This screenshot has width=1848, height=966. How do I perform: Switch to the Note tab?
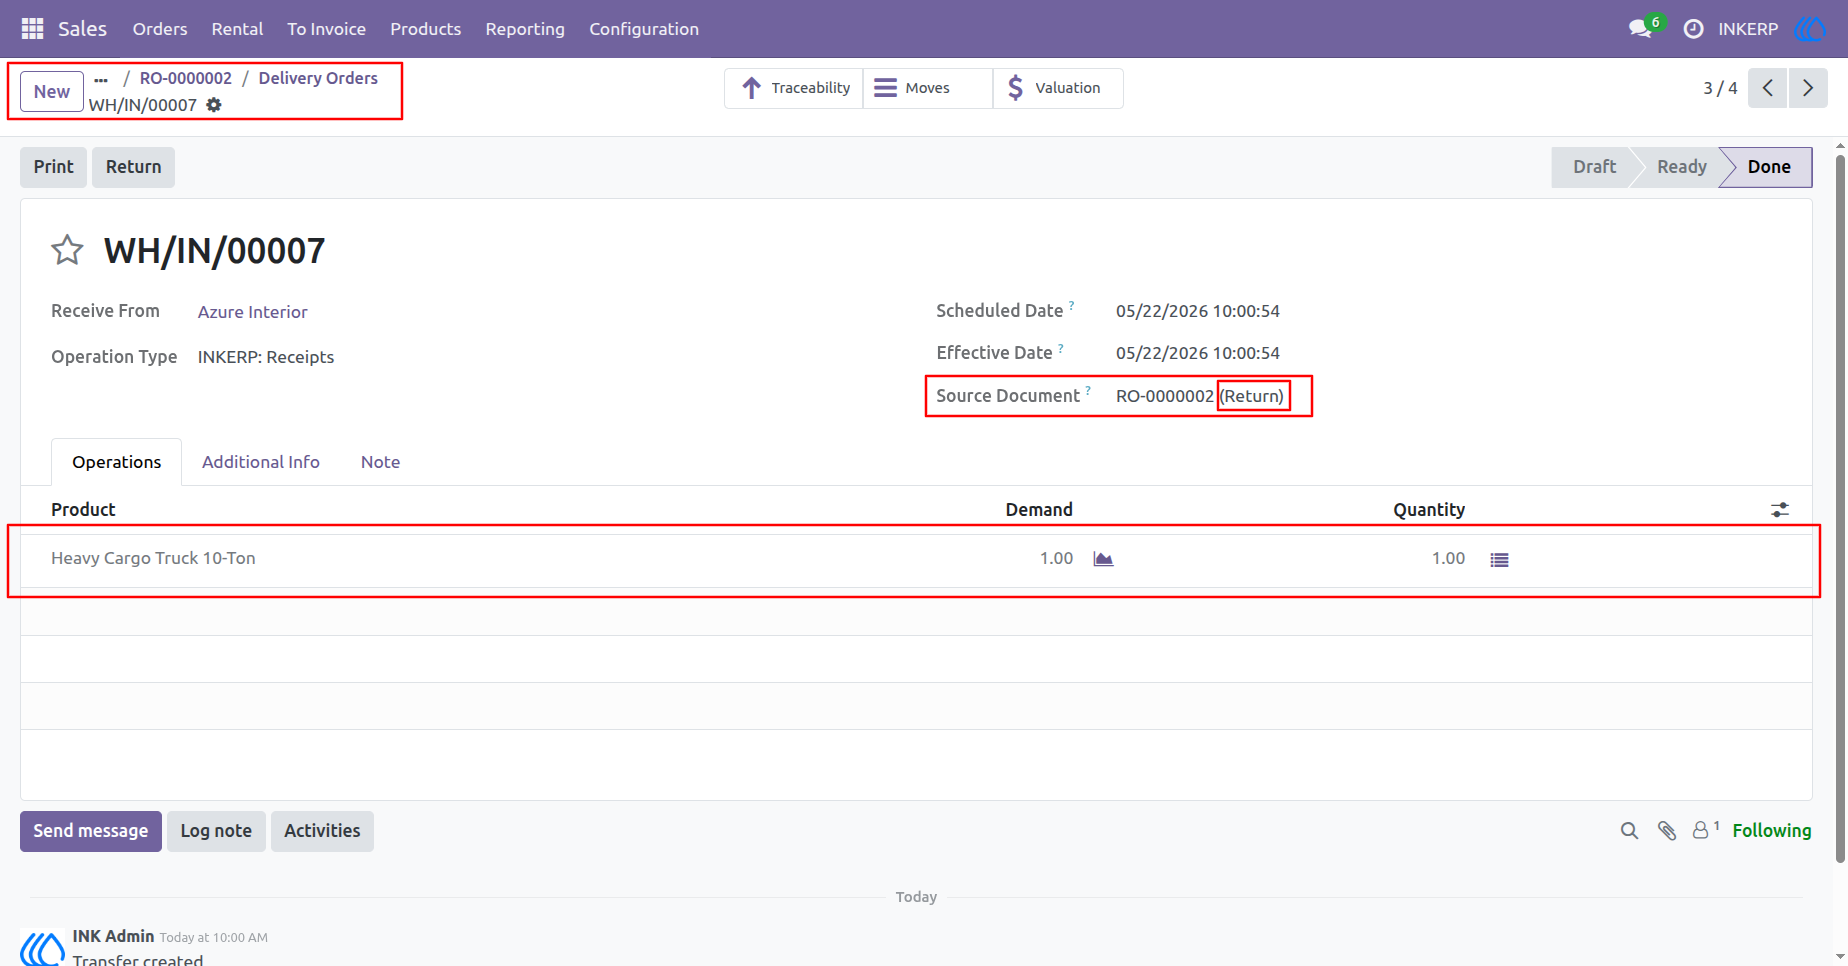pos(380,462)
